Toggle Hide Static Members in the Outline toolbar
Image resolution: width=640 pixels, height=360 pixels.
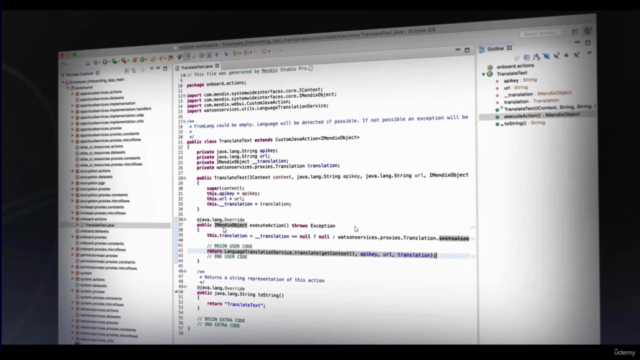point(556,56)
